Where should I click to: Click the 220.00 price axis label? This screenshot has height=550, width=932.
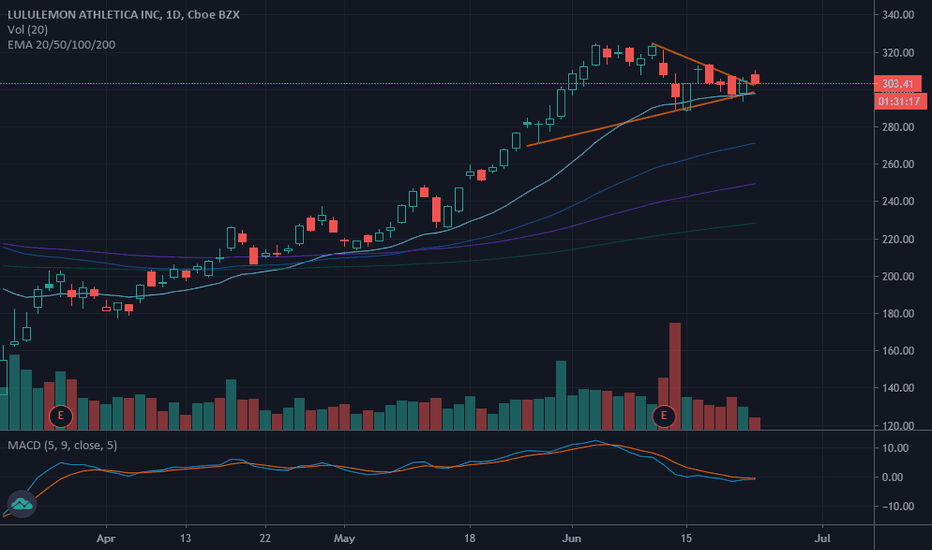pyautogui.click(x=898, y=239)
